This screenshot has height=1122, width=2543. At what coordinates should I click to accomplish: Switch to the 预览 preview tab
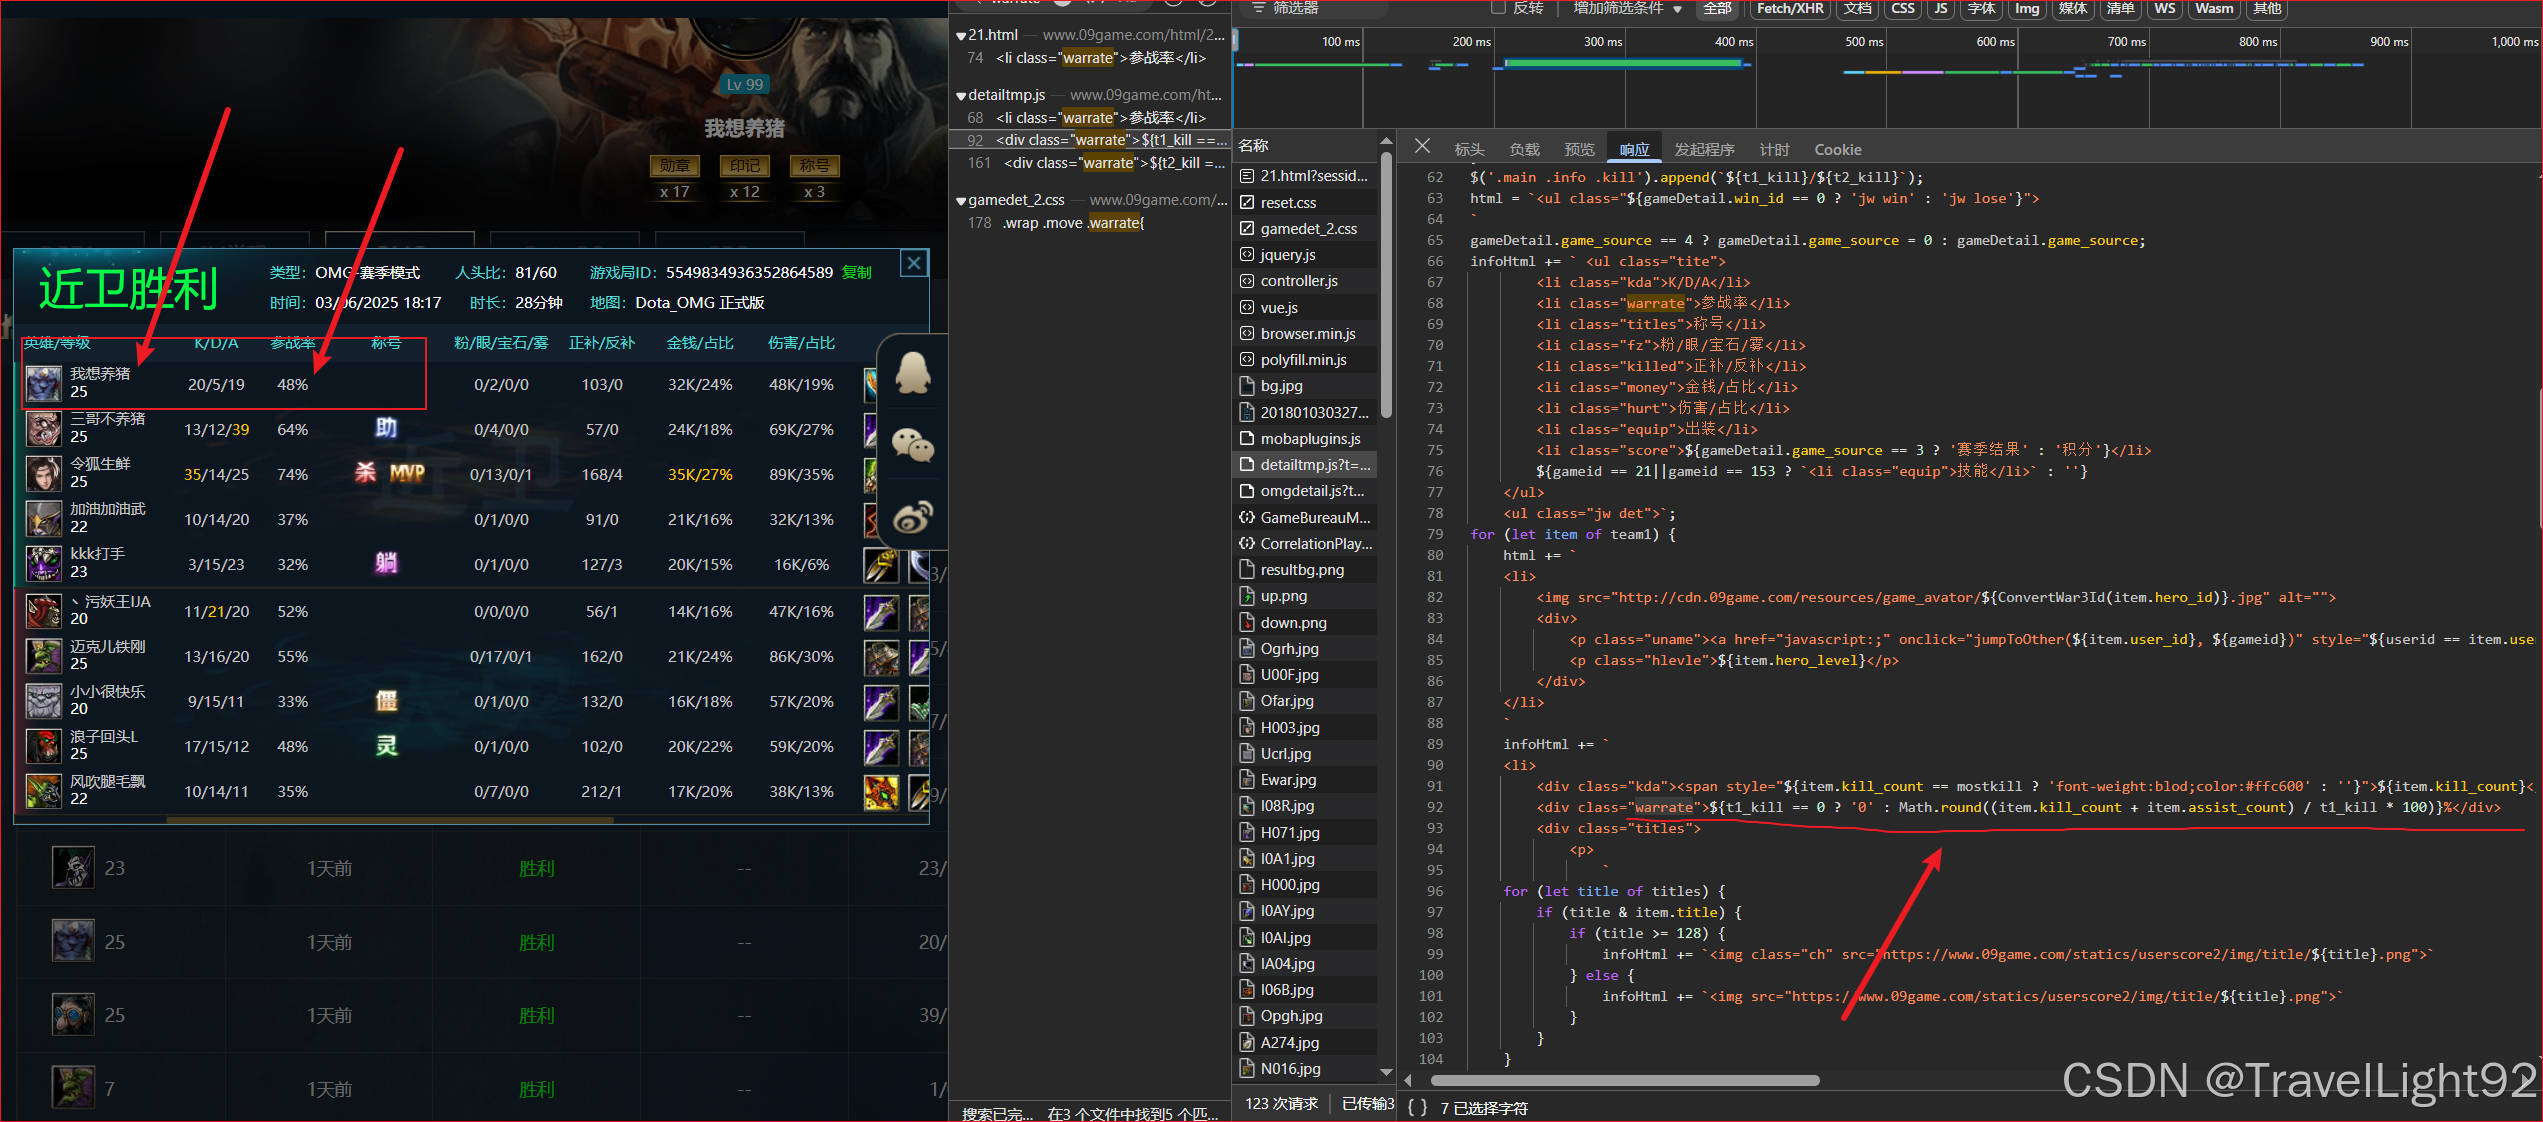click(1579, 149)
